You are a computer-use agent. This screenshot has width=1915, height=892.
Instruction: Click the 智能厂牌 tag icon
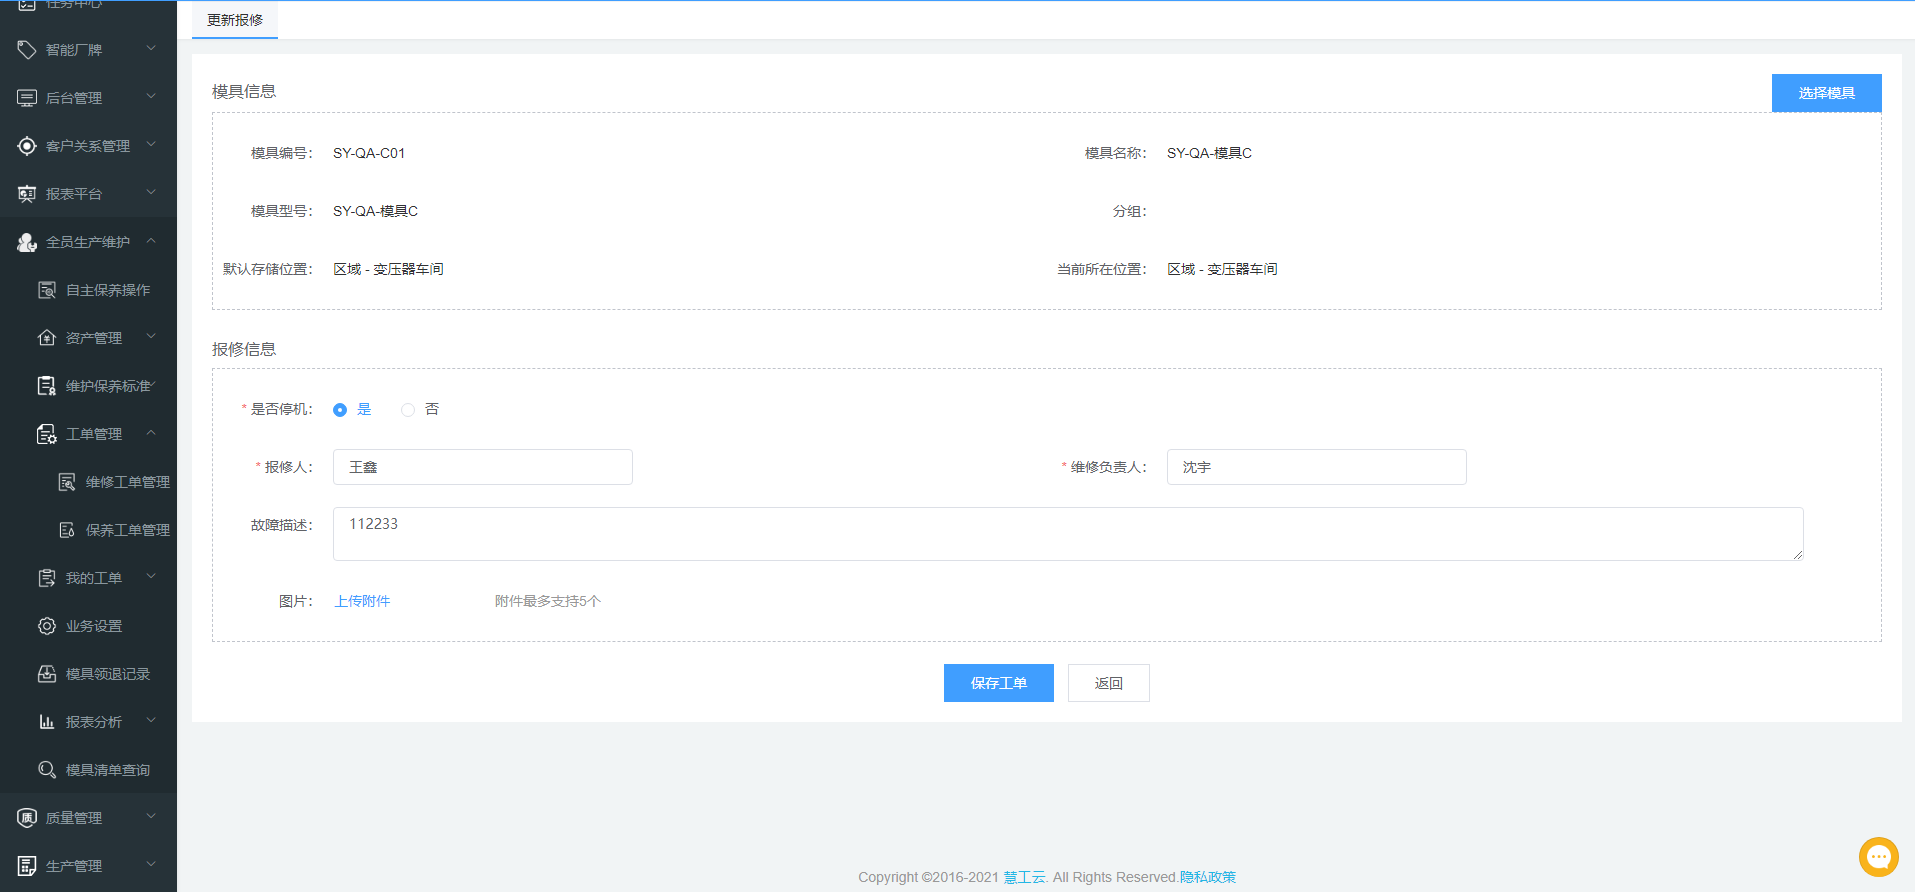[x=27, y=49]
